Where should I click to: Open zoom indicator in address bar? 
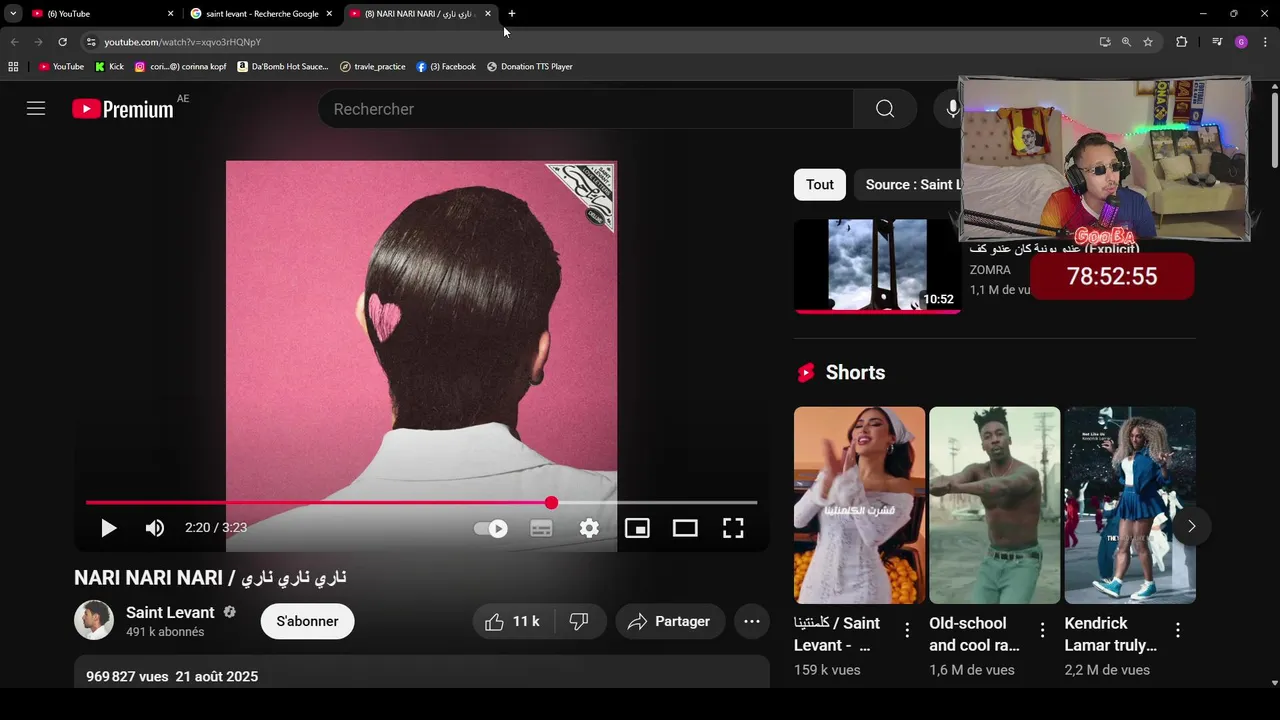[1126, 42]
